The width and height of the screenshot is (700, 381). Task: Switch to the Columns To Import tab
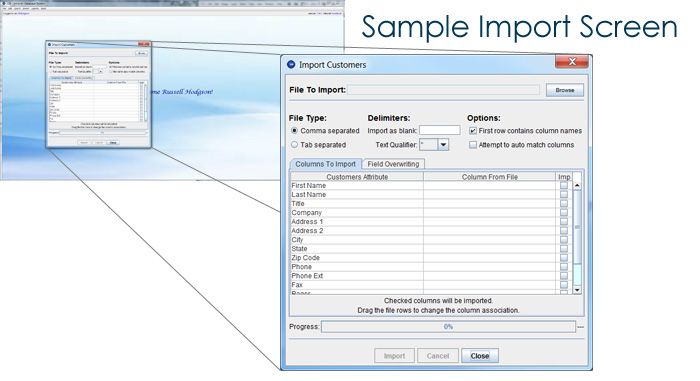tap(325, 164)
